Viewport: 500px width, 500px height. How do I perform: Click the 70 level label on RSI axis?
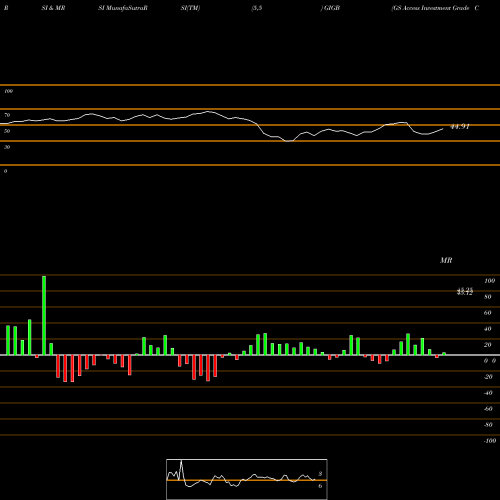point(7,115)
